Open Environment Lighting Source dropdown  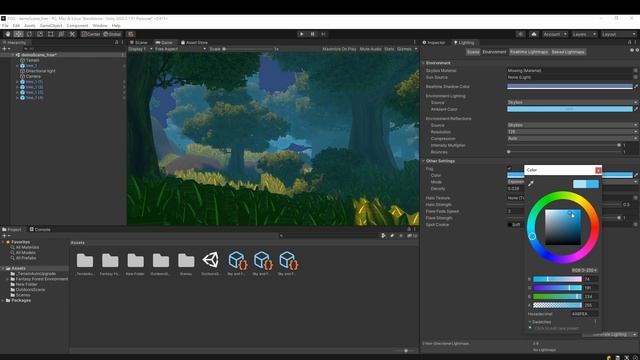[x=572, y=102]
